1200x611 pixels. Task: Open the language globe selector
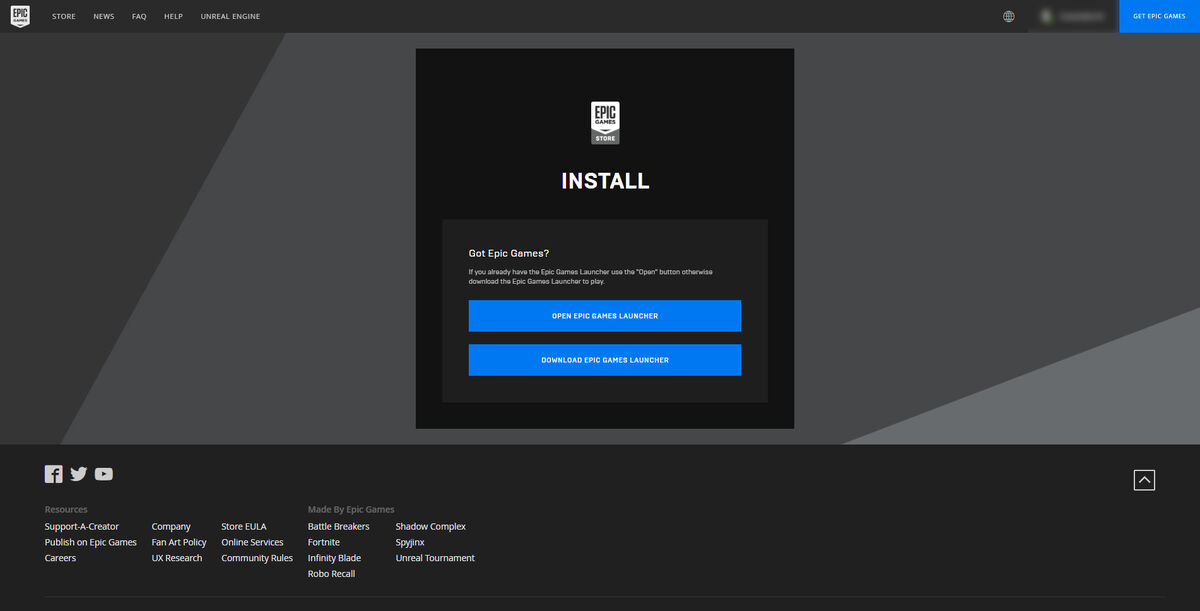[x=1009, y=16]
